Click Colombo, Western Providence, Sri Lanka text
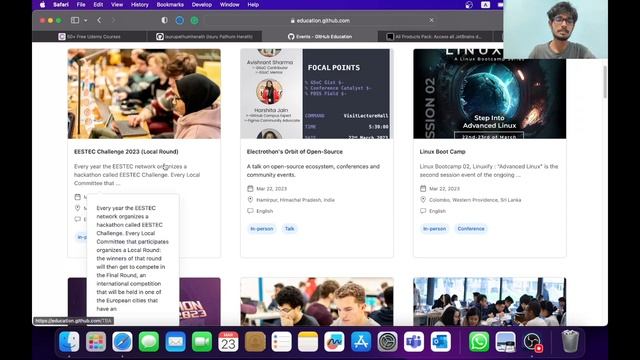This screenshot has height=360, width=640. 475,200
